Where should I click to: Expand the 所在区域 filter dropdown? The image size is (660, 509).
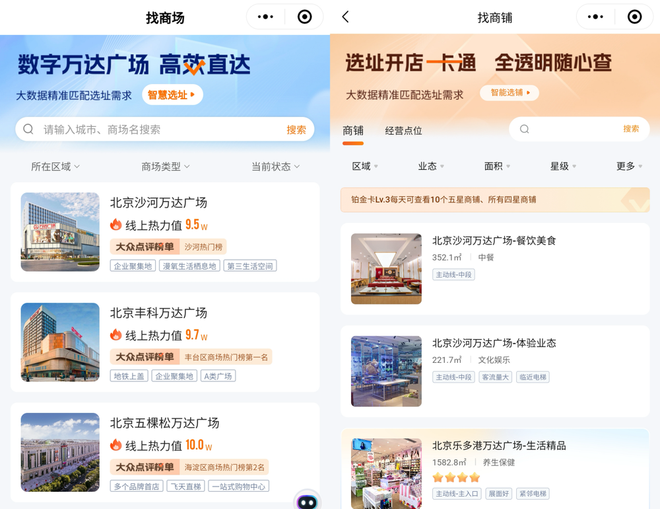(55, 167)
